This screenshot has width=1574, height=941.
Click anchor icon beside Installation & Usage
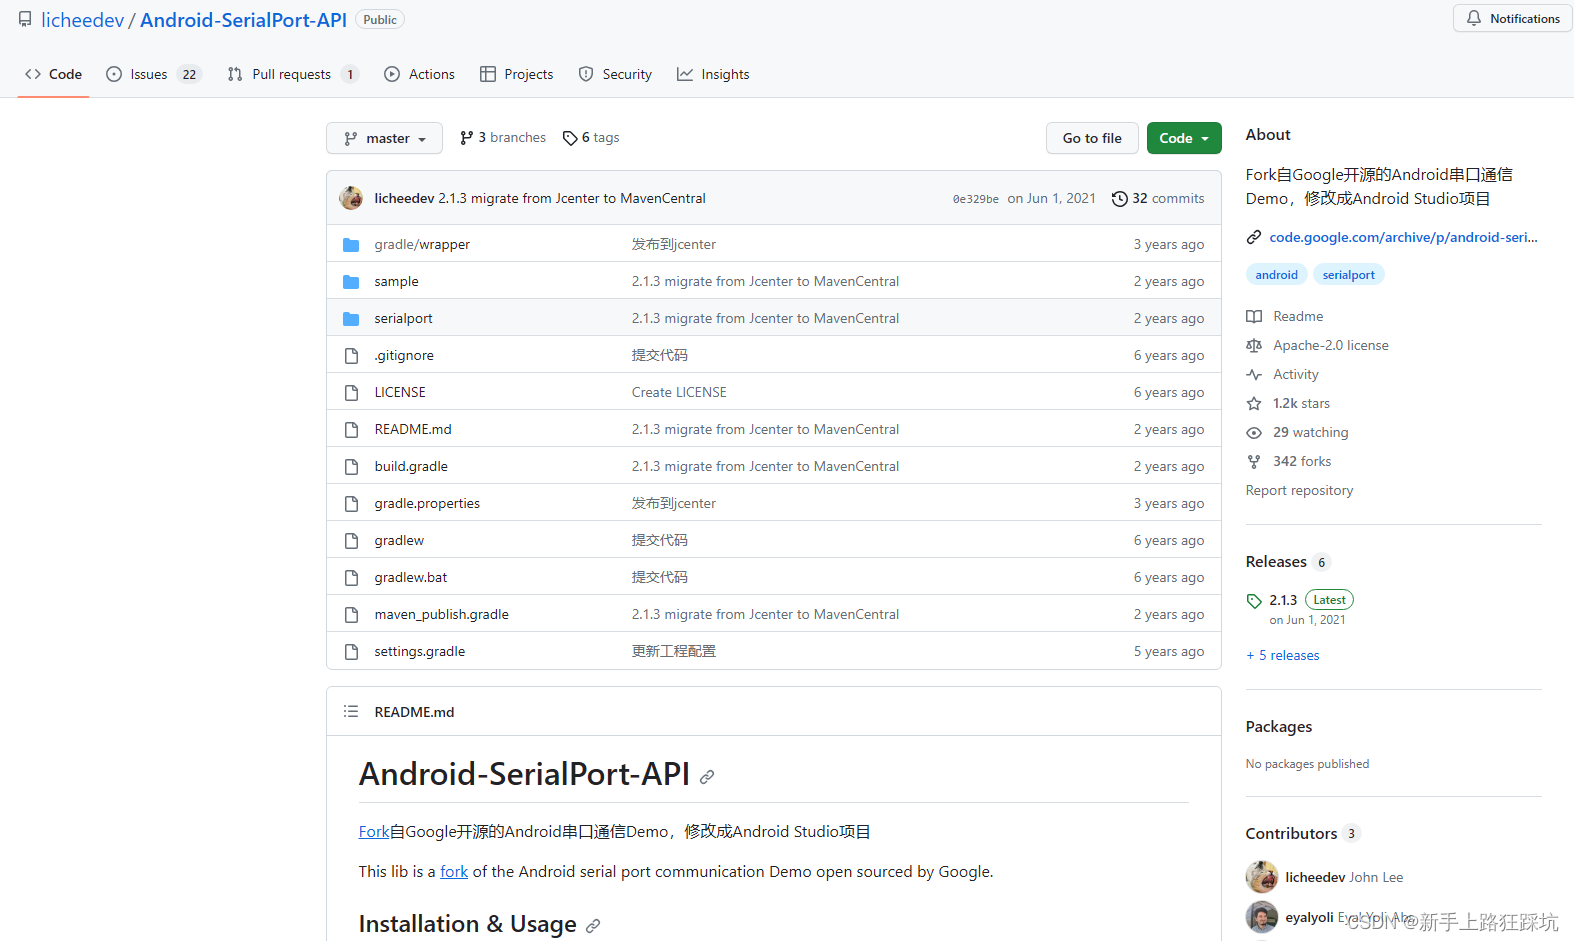pyautogui.click(x=593, y=926)
